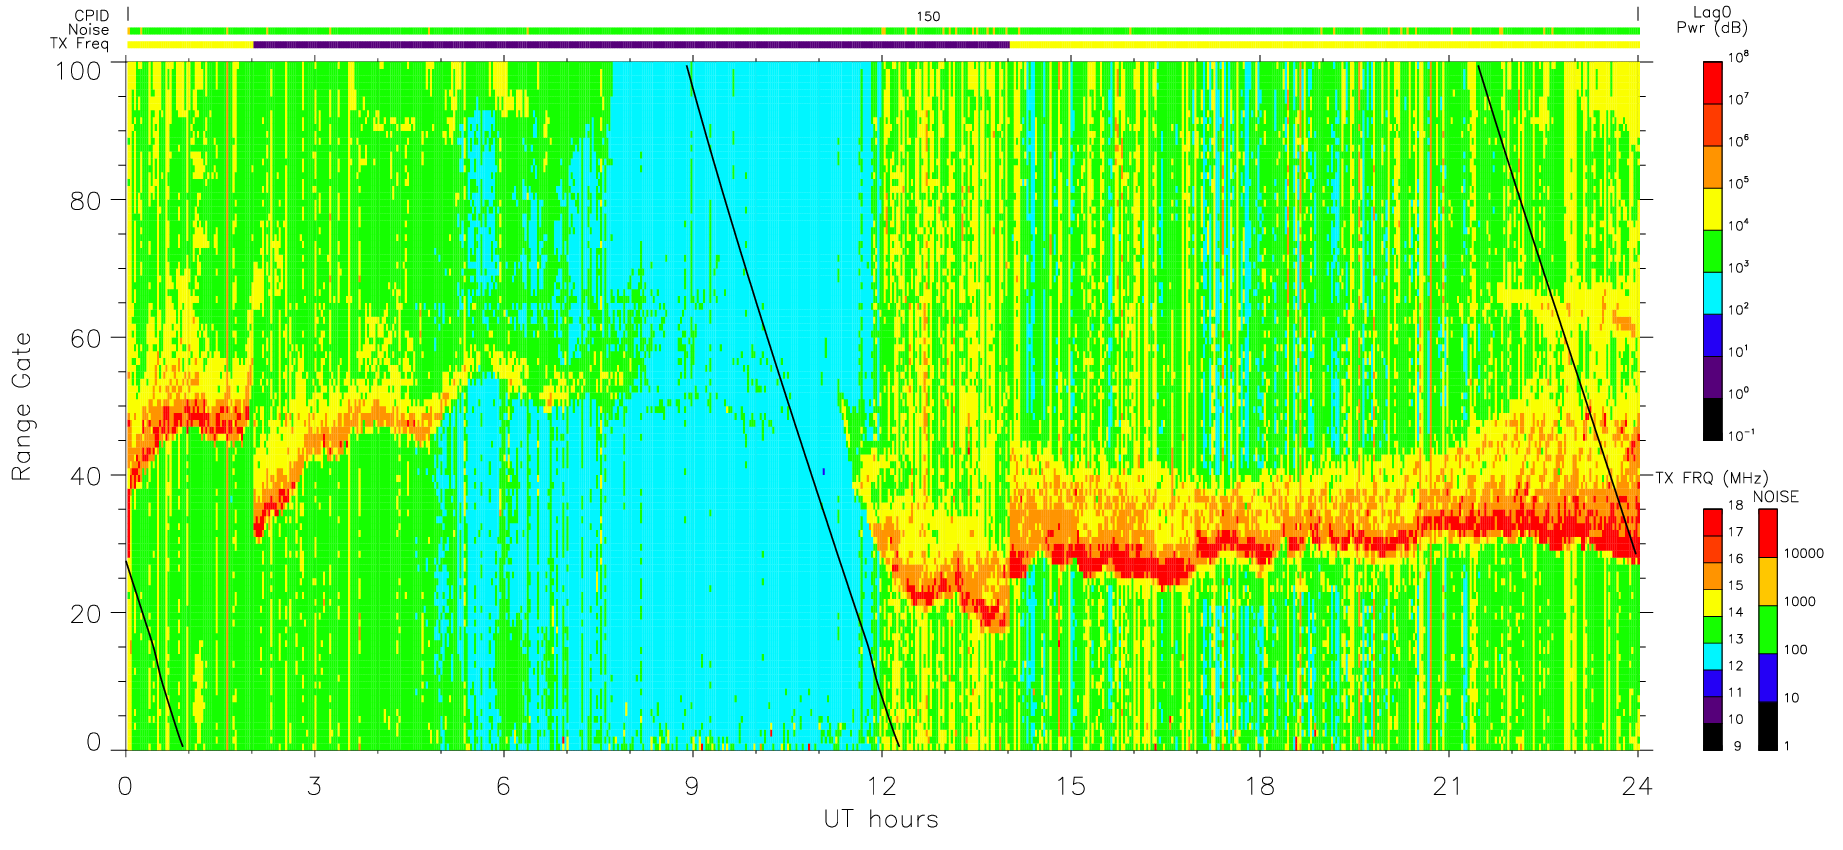Click the 15 tick on the UT hours axis
The width and height of the screenshot is (1843, 850).
[1070, 786]
